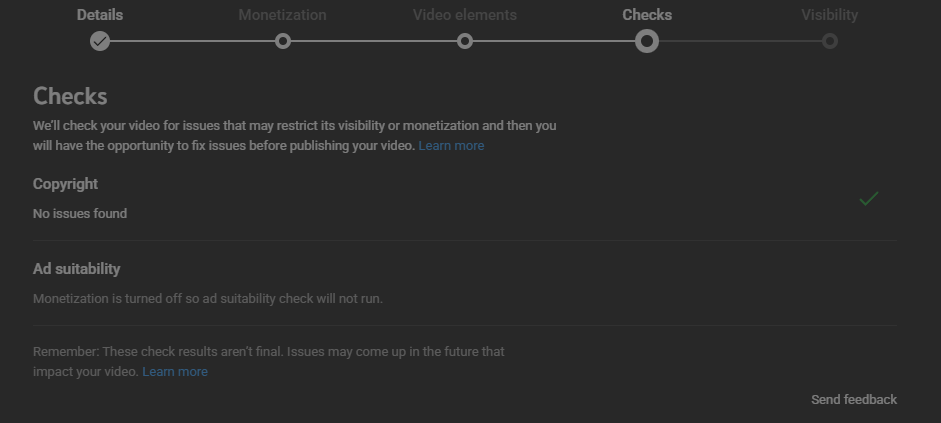
Task: Click the 'Monetization is turned off' message
Action: (208, 299)
